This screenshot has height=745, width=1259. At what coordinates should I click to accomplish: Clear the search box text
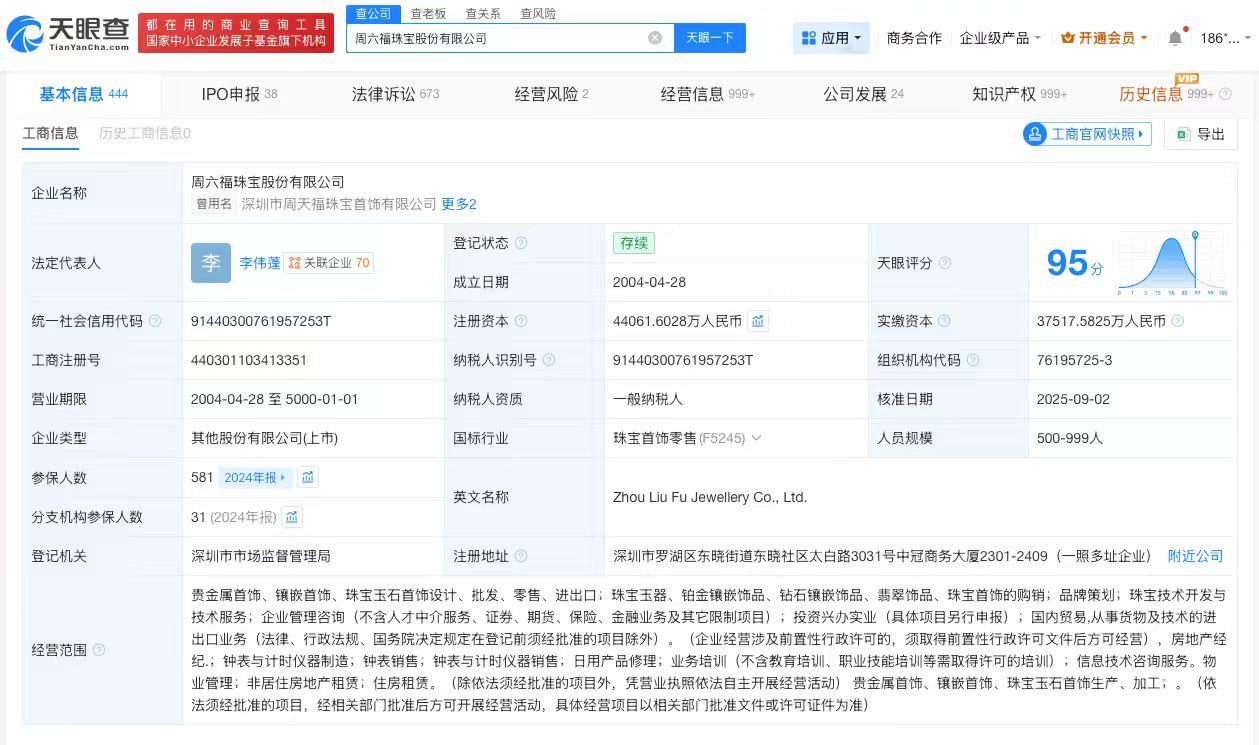[655, 38]
